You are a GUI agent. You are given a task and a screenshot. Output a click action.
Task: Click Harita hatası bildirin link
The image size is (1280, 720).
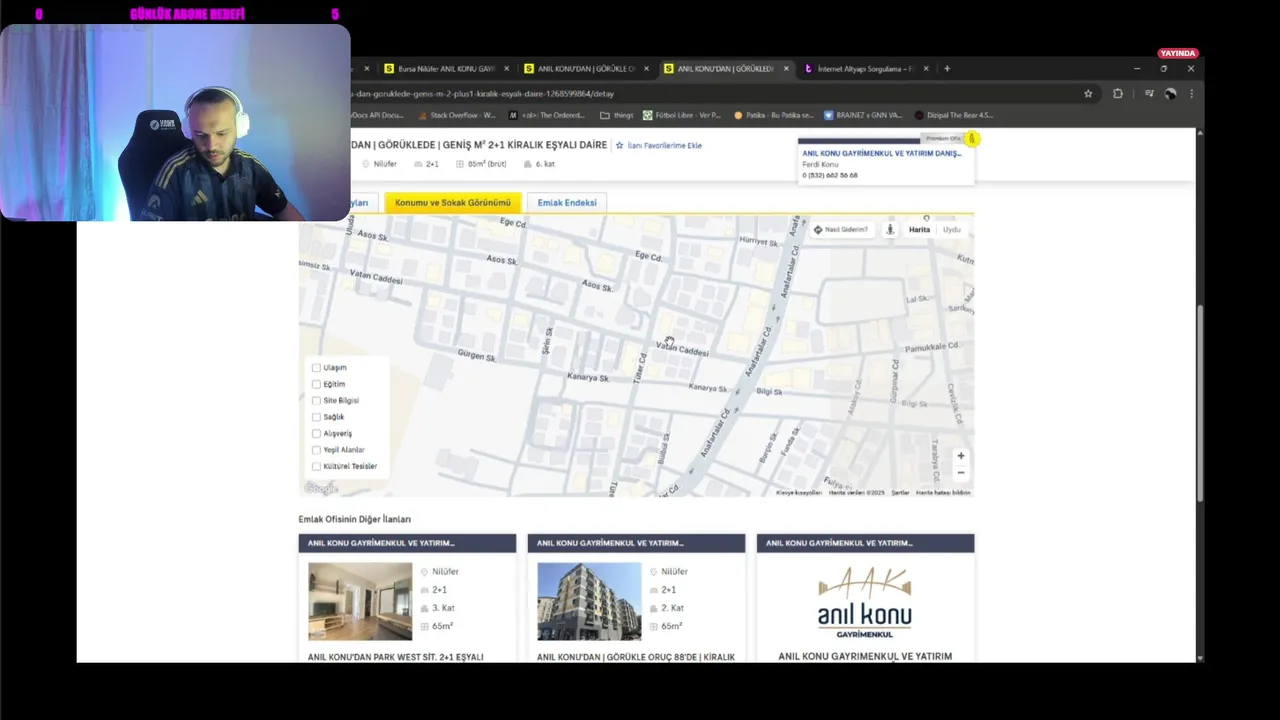tap(943, 493)
